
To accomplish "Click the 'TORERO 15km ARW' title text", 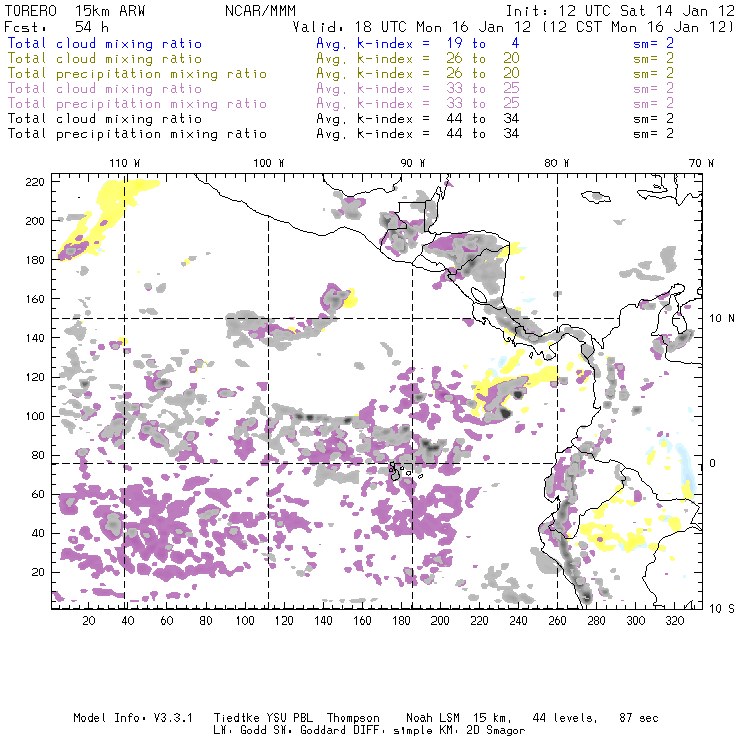I will 75,10.
